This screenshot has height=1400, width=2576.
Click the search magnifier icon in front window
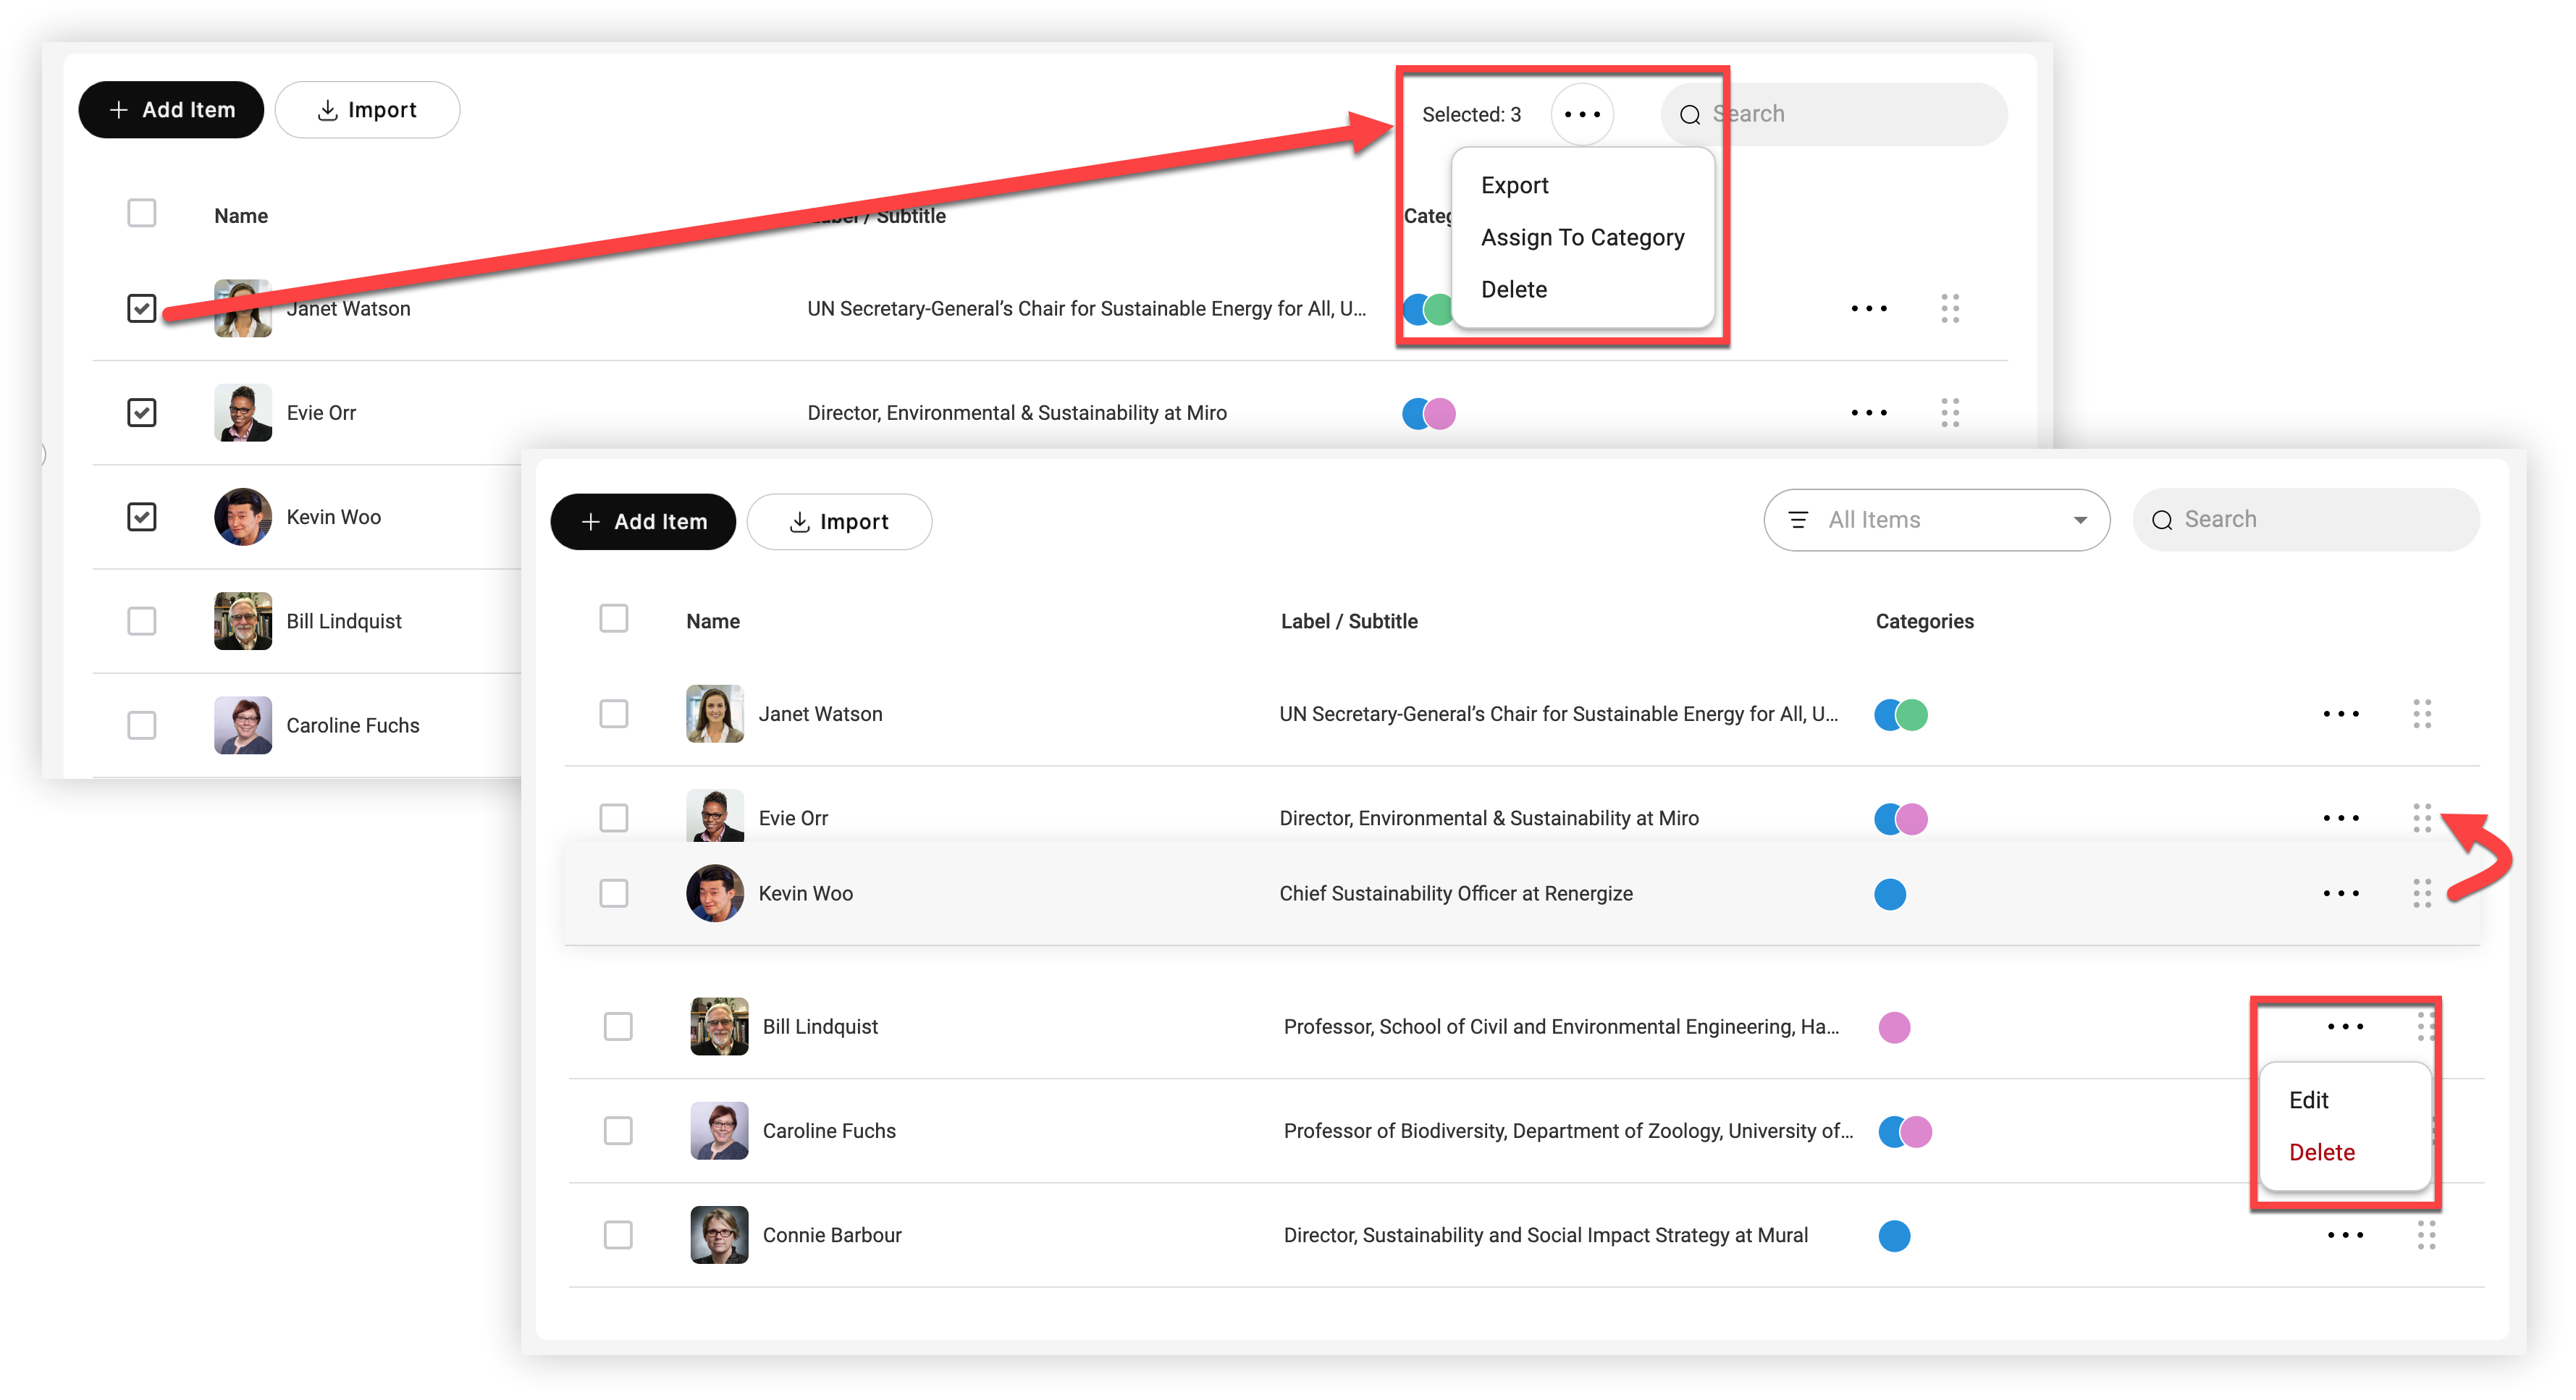click(x=2162, y=520)
